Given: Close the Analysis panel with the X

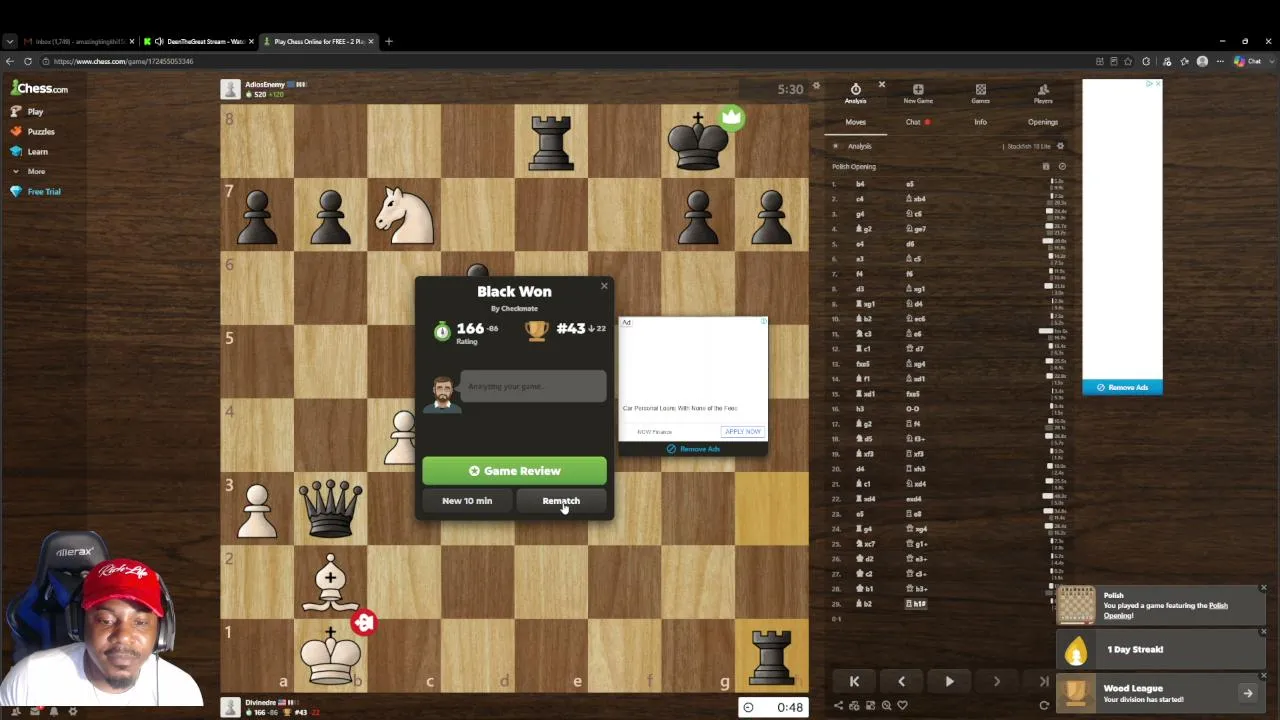Looking at the screenshot, I should (x=881, y=85).
